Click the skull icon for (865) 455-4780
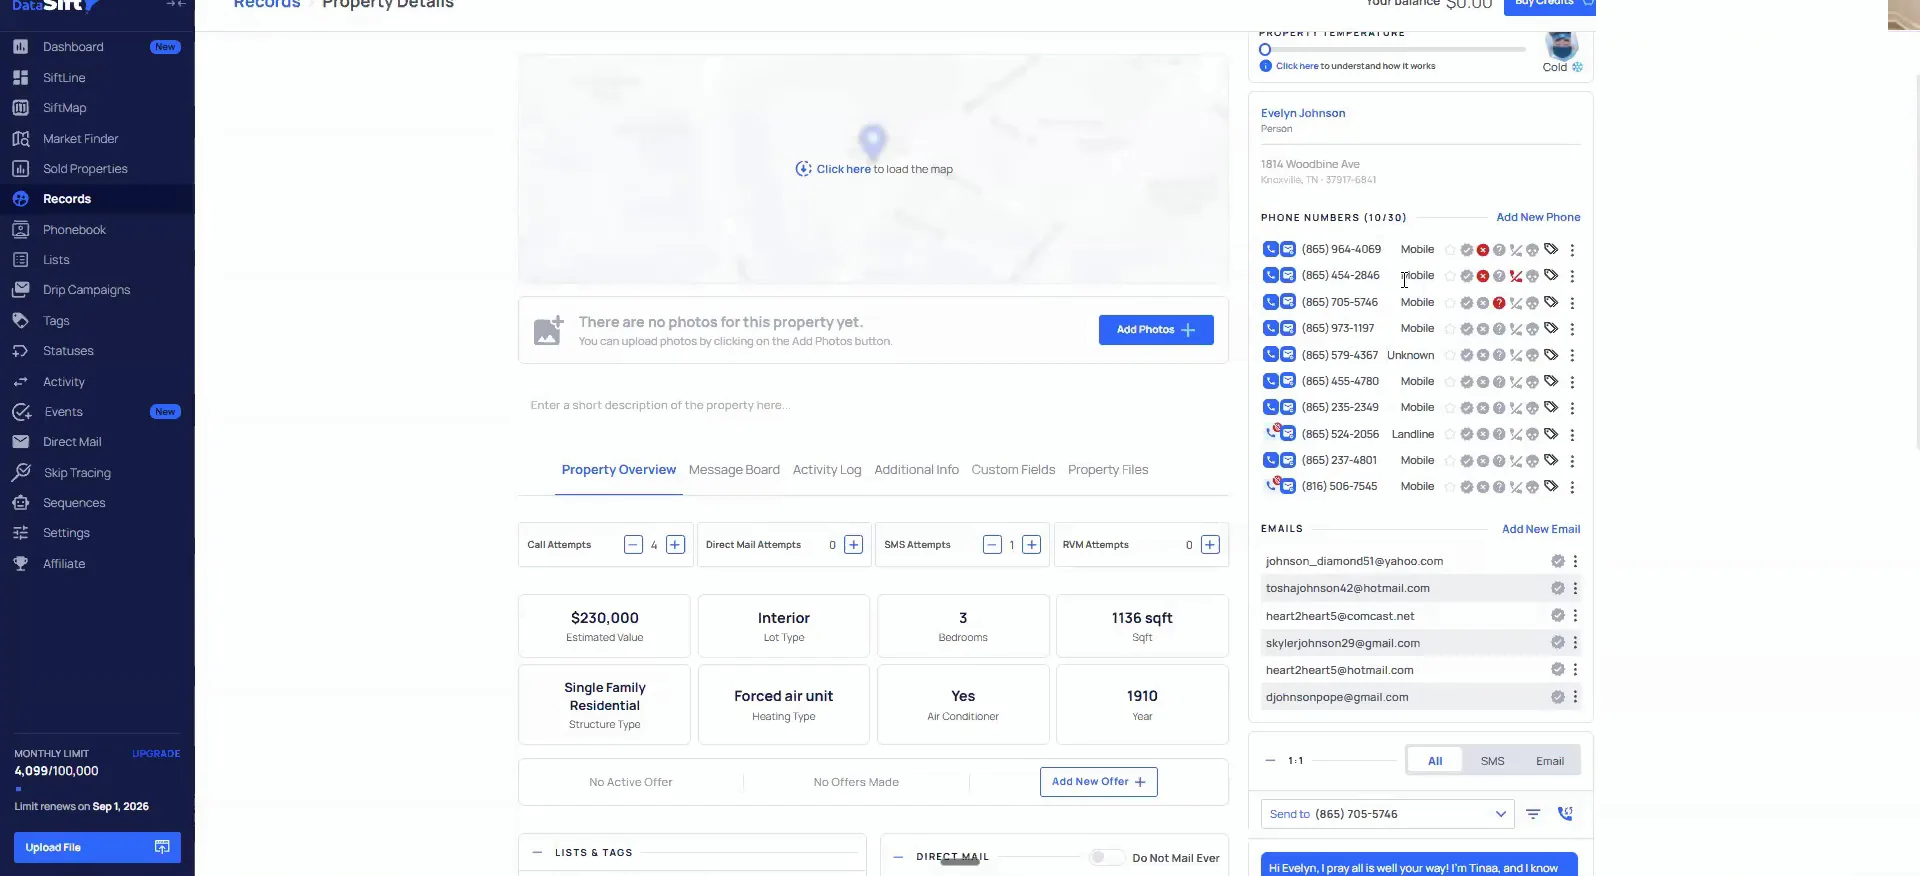Viewport: 1920px width, 876px height. 1532,382
